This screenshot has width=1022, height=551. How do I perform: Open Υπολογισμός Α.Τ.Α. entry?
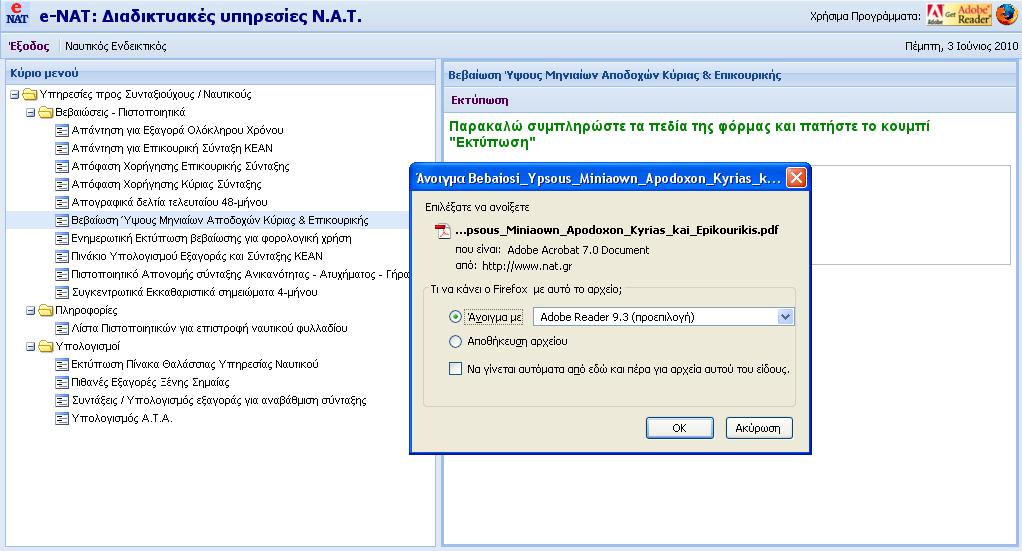point(122,419)
